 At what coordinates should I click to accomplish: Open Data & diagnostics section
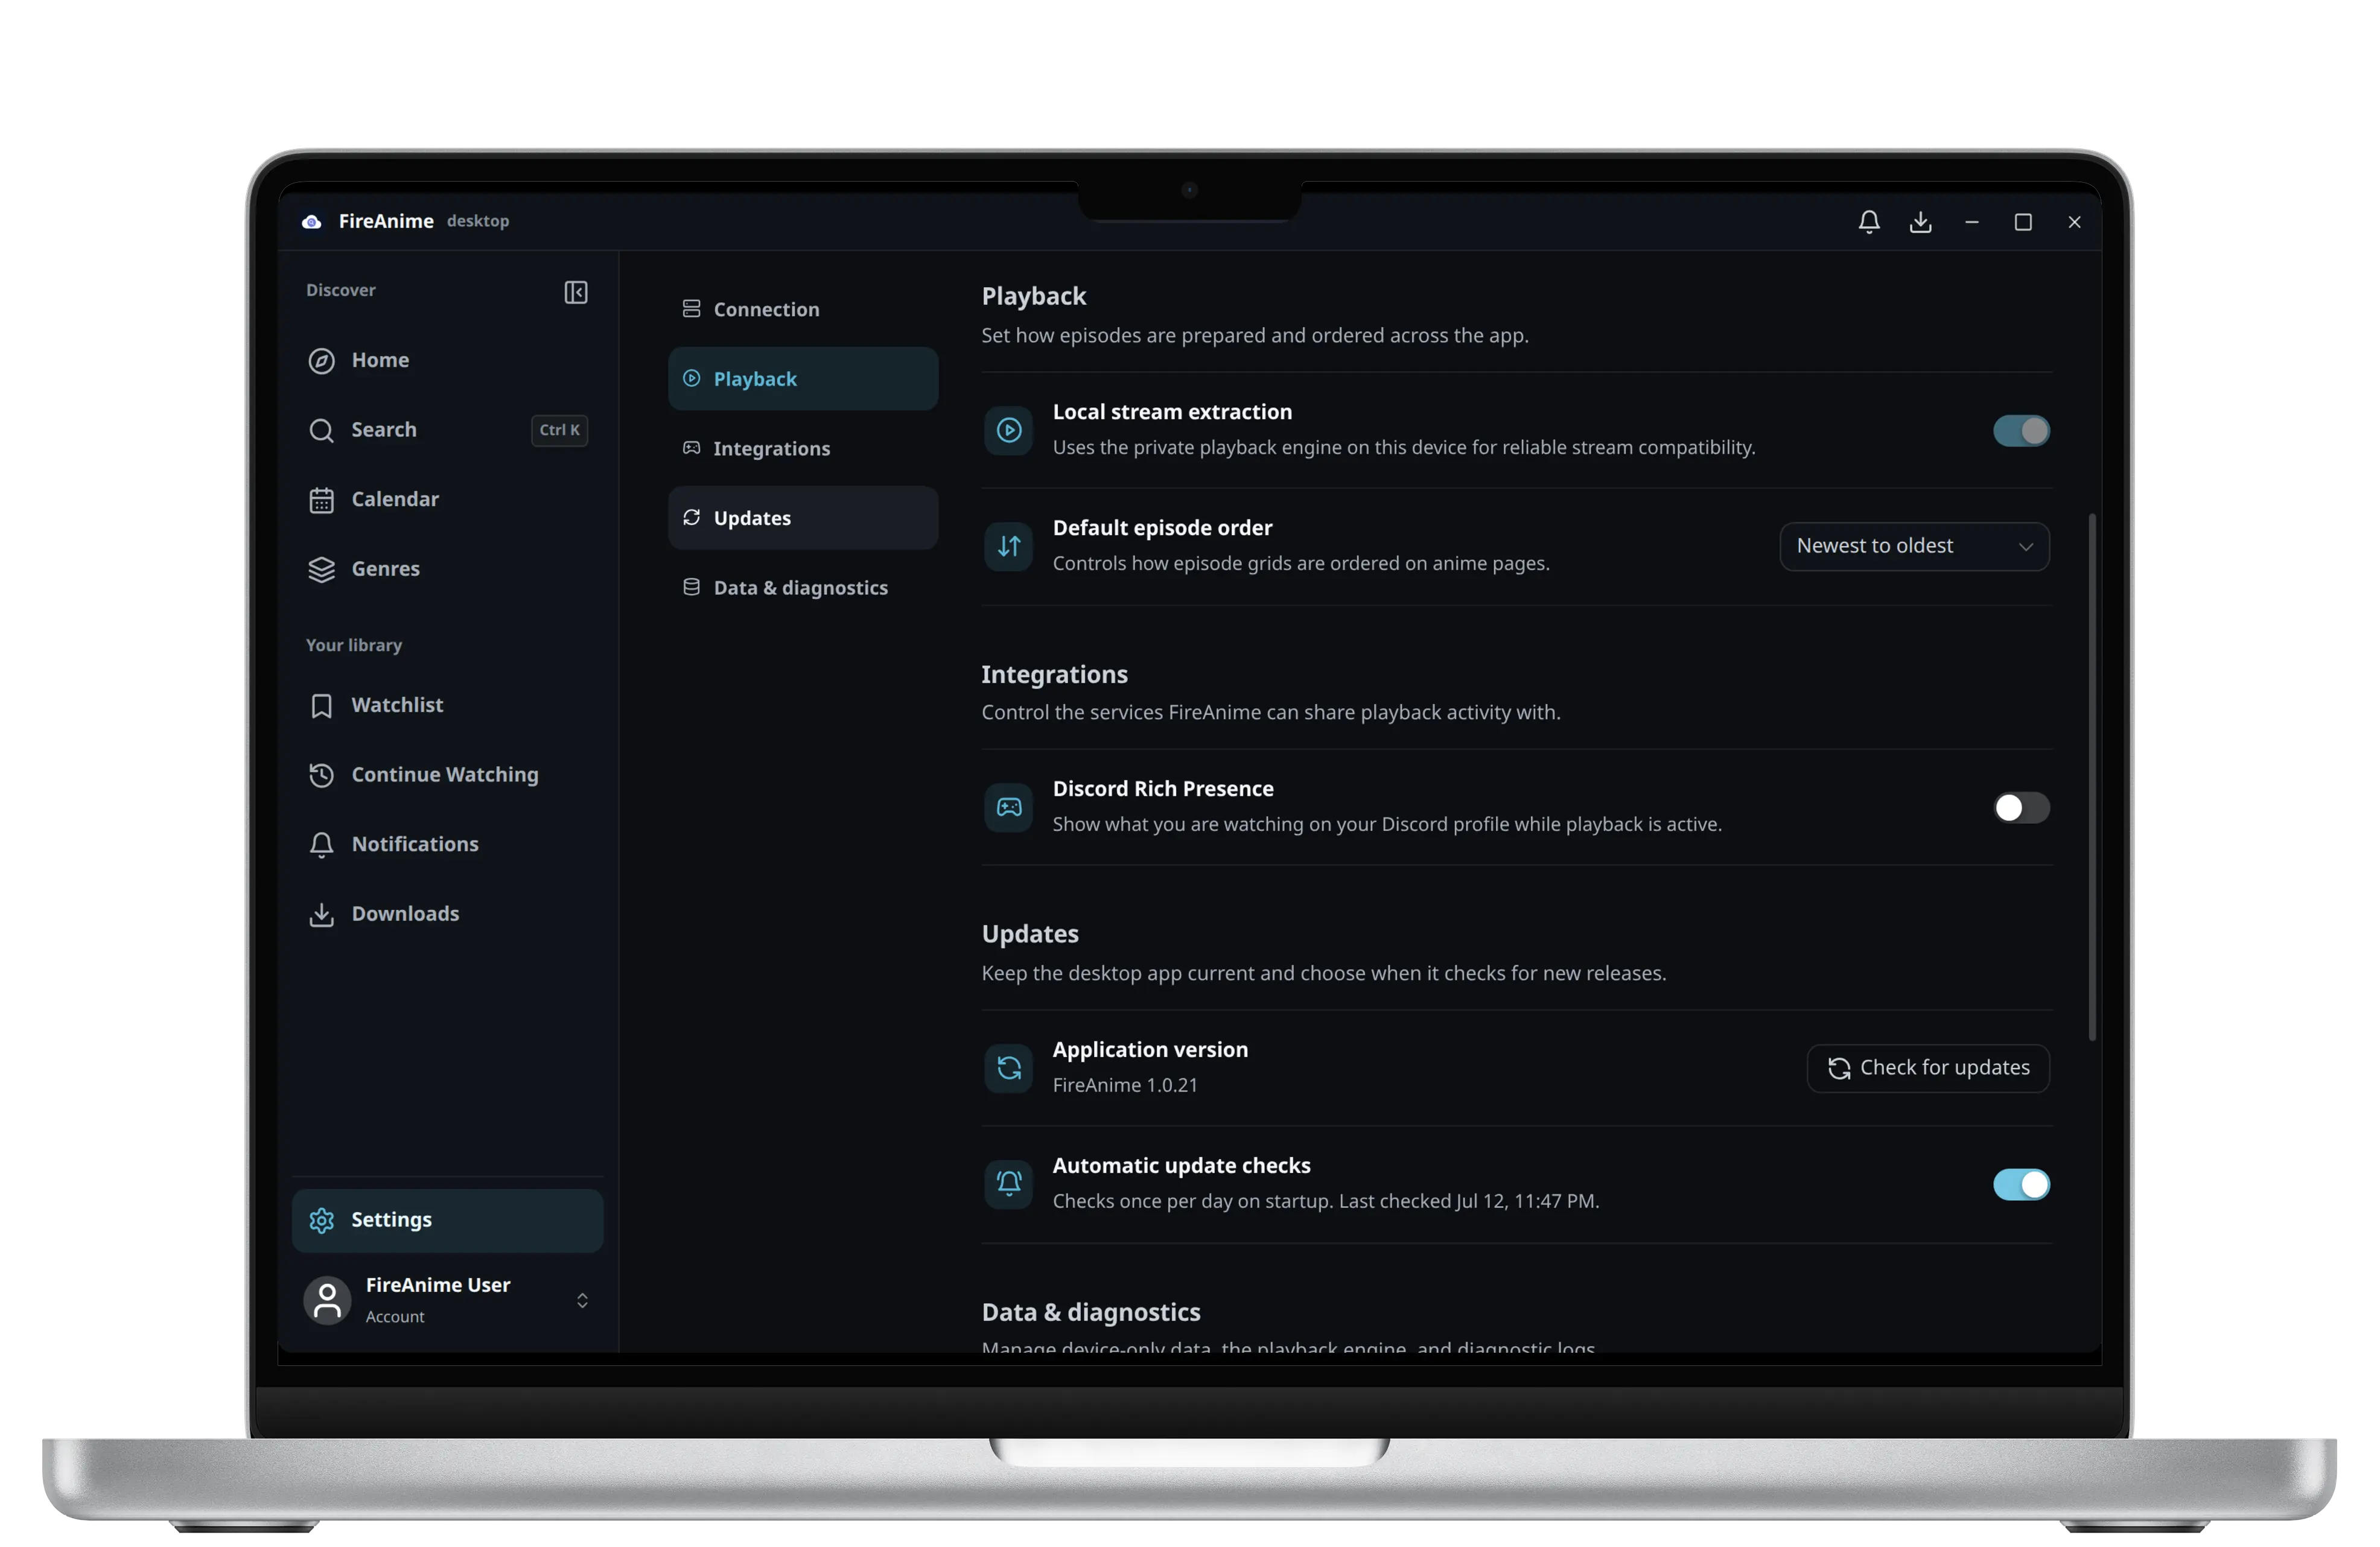(x=803, y=587)
